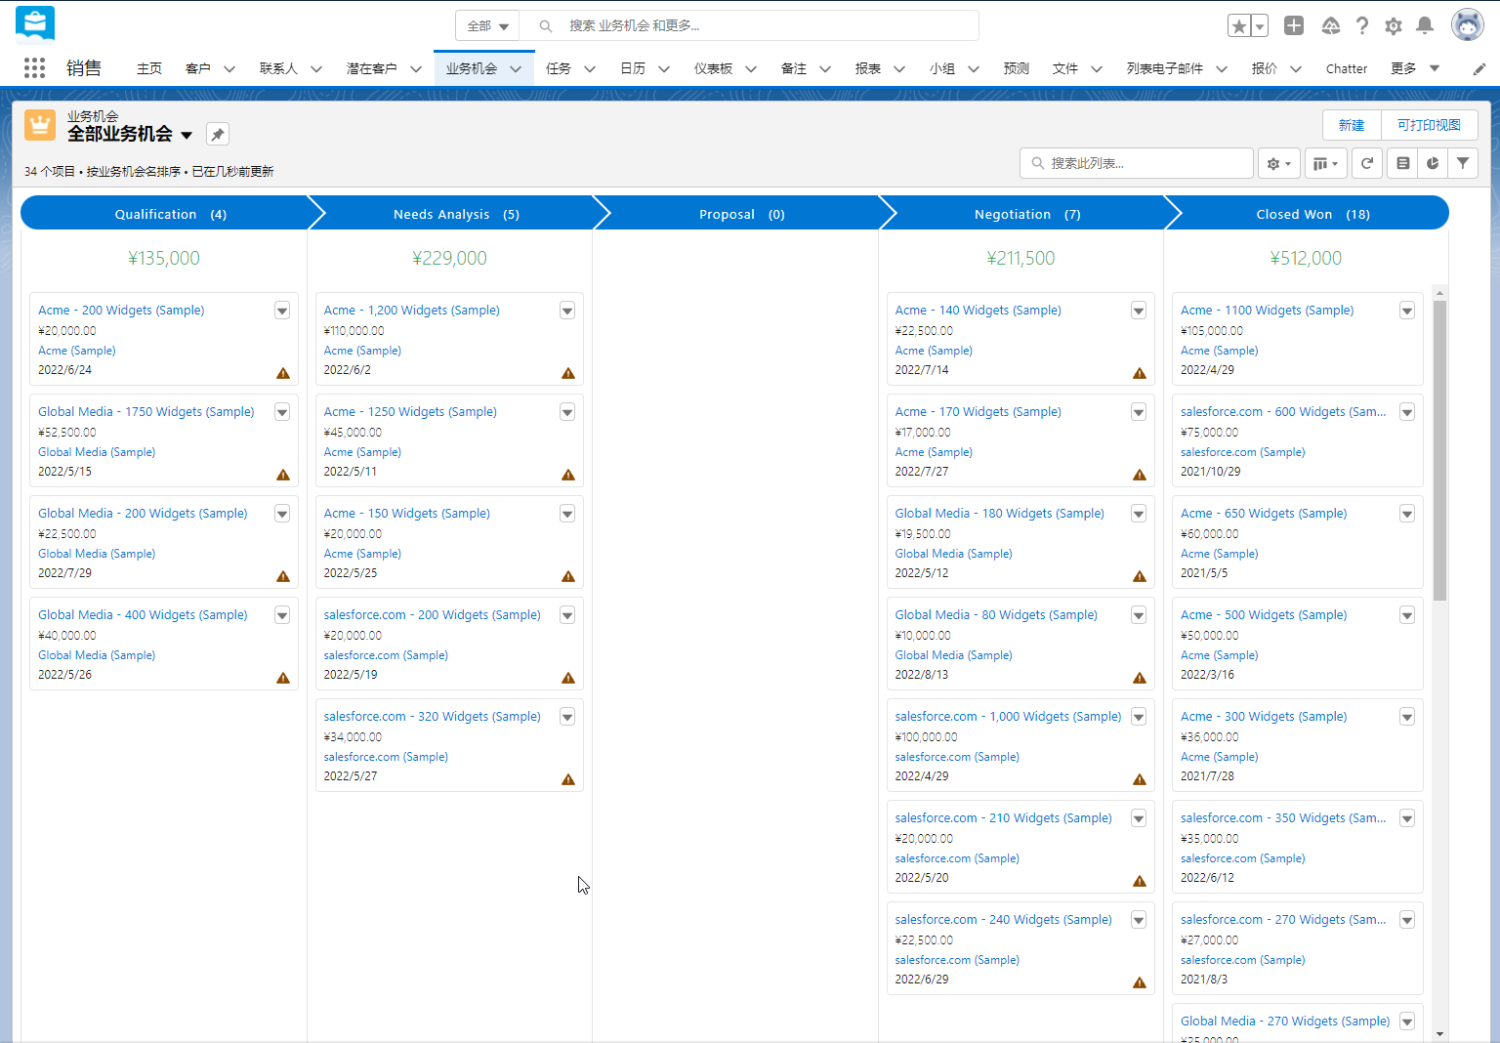
Task: Open Global Media - 1750 Widgets opportunity
Action: click(x=146, y=412)
